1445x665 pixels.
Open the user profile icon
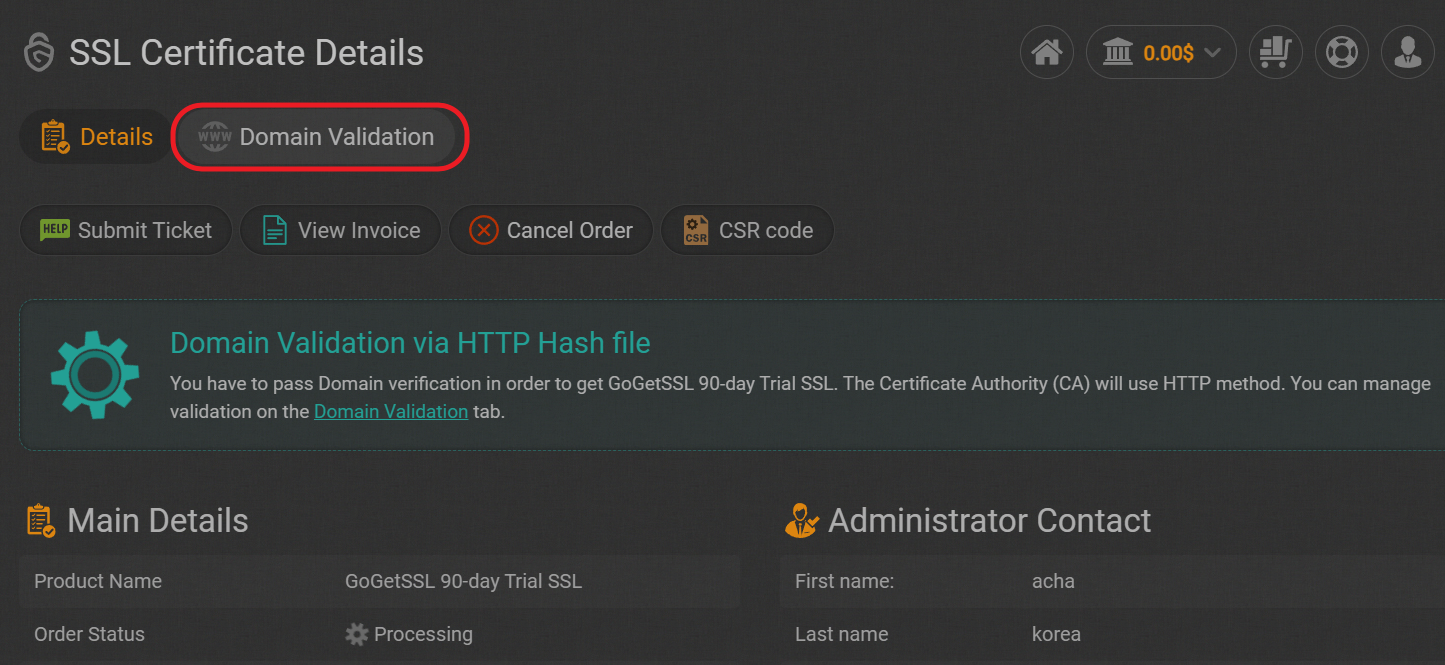pyautogui.click(x=1407, y=52)
